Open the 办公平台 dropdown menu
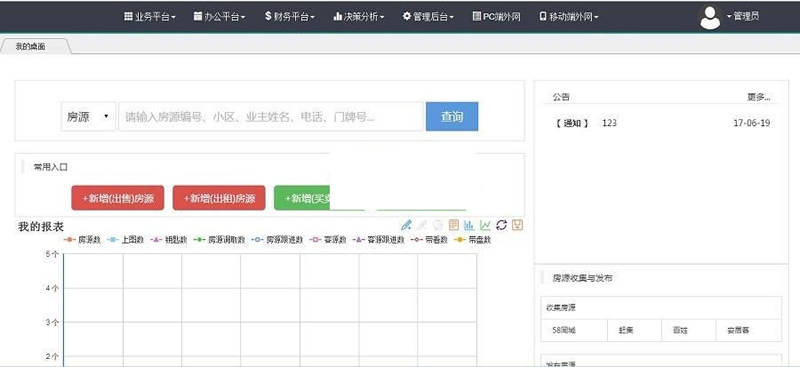The width and height of the screenshot is (800, 367). click(x=219, y=16)
